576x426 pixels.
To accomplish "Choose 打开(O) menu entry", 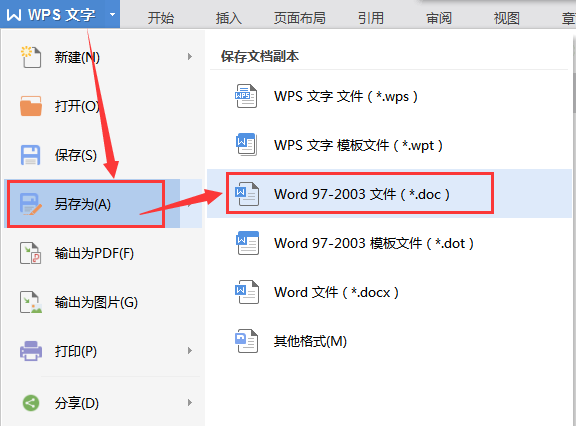I will 104,106.
